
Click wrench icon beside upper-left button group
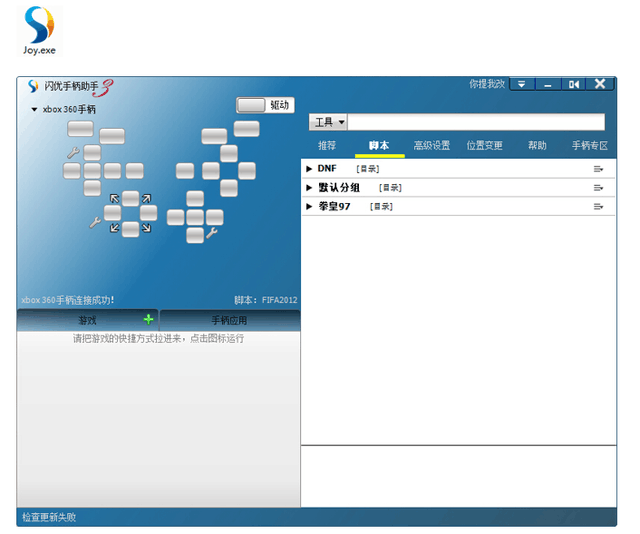73,153
